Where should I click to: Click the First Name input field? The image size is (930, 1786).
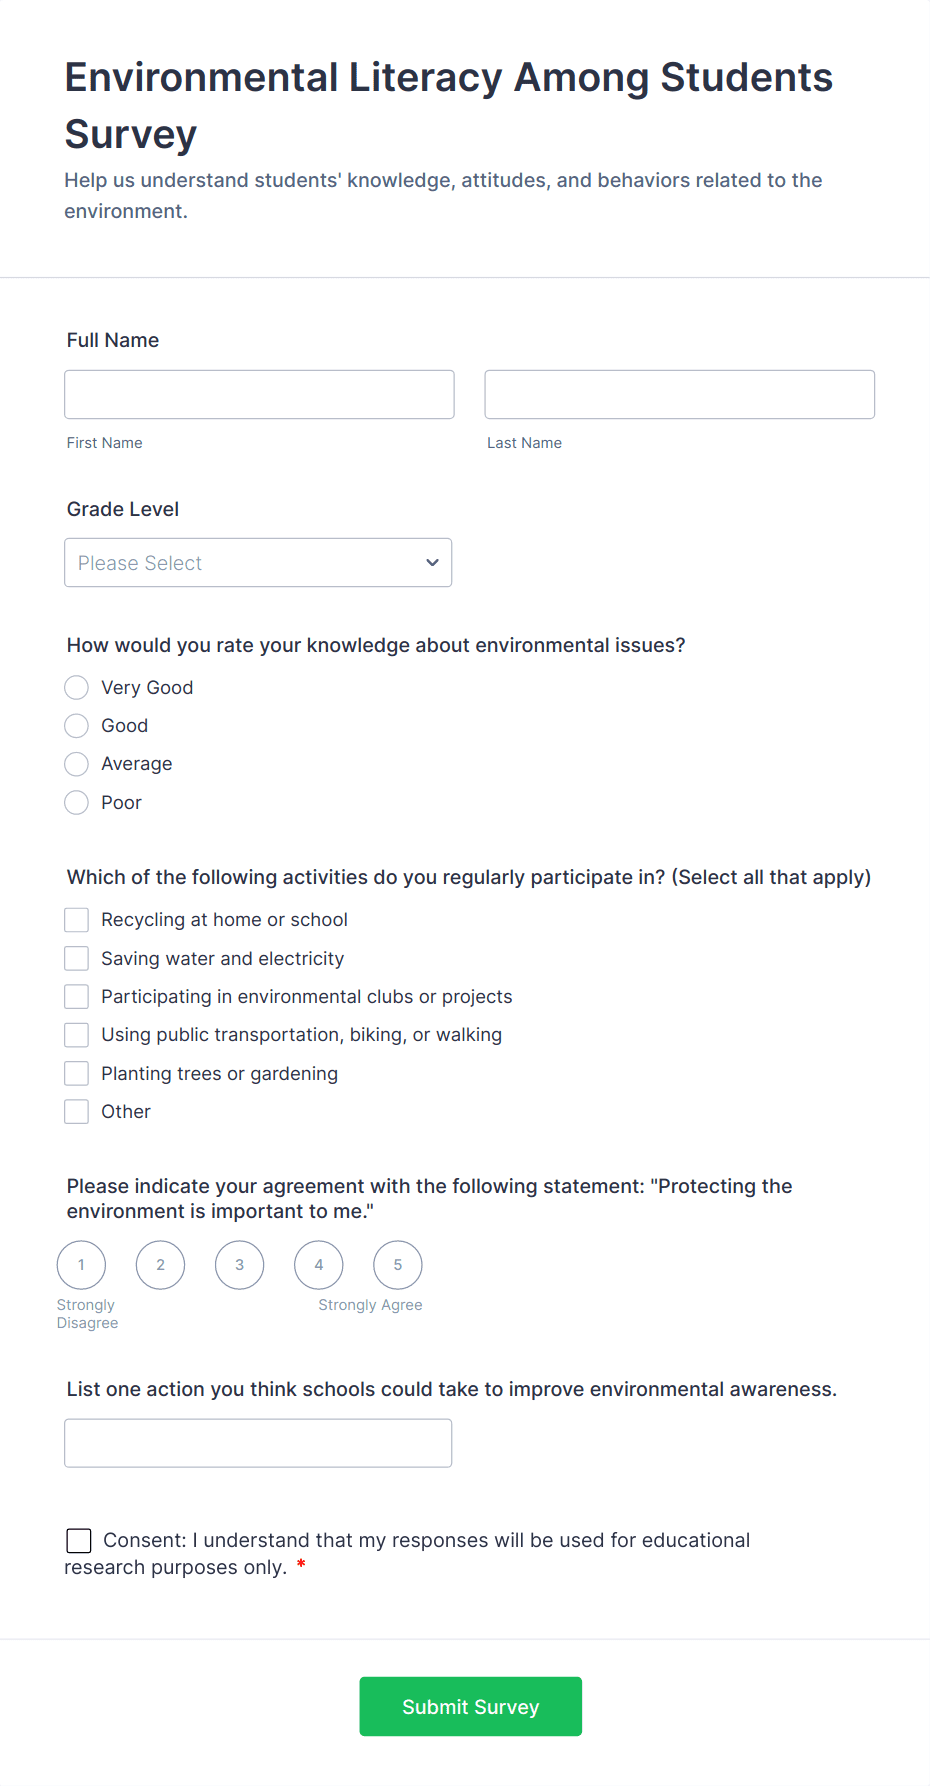pyautogui.click(x=258, y=394)
